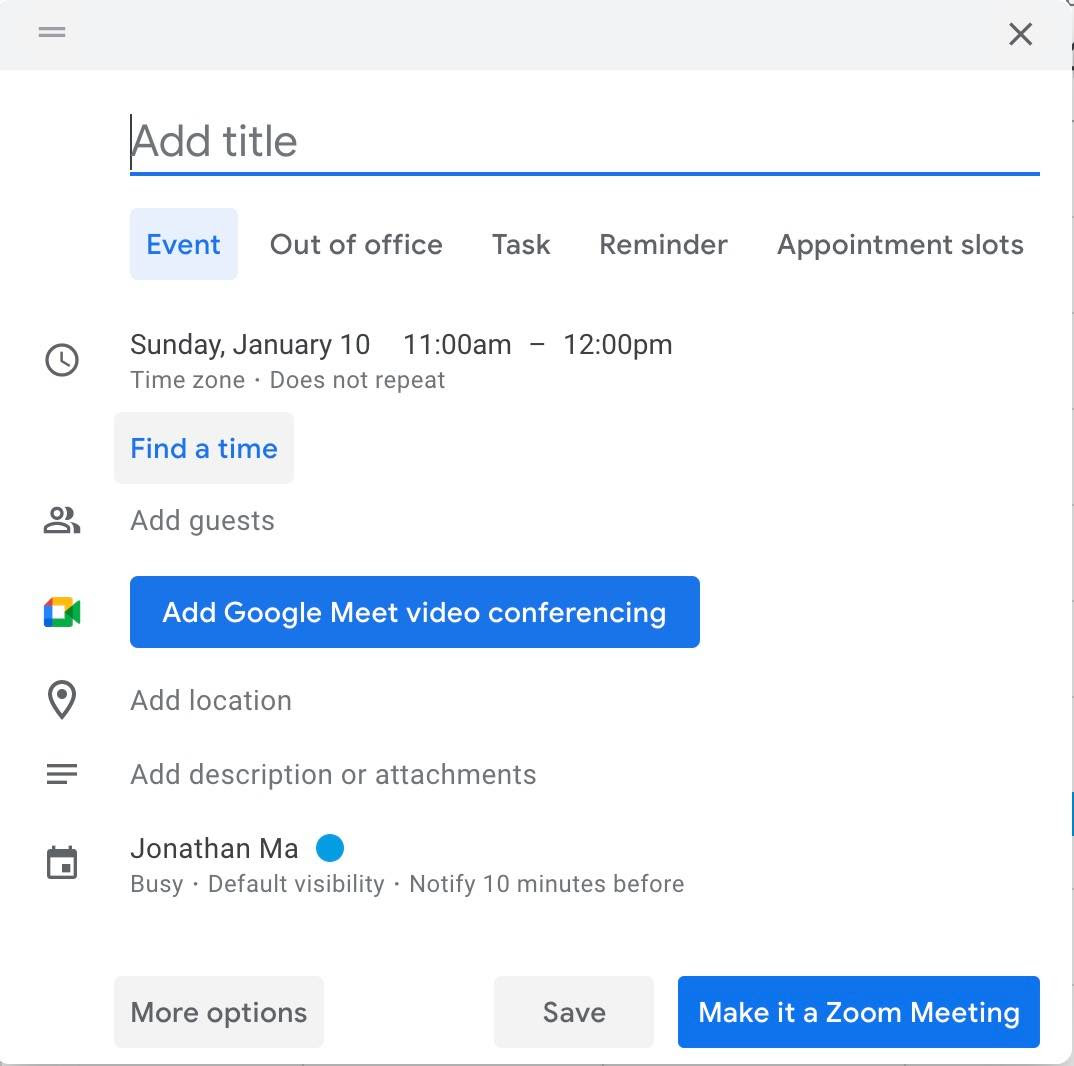Click the guests people icon
Viewport: 1074px width, 1066px height.
click(62, 521)
